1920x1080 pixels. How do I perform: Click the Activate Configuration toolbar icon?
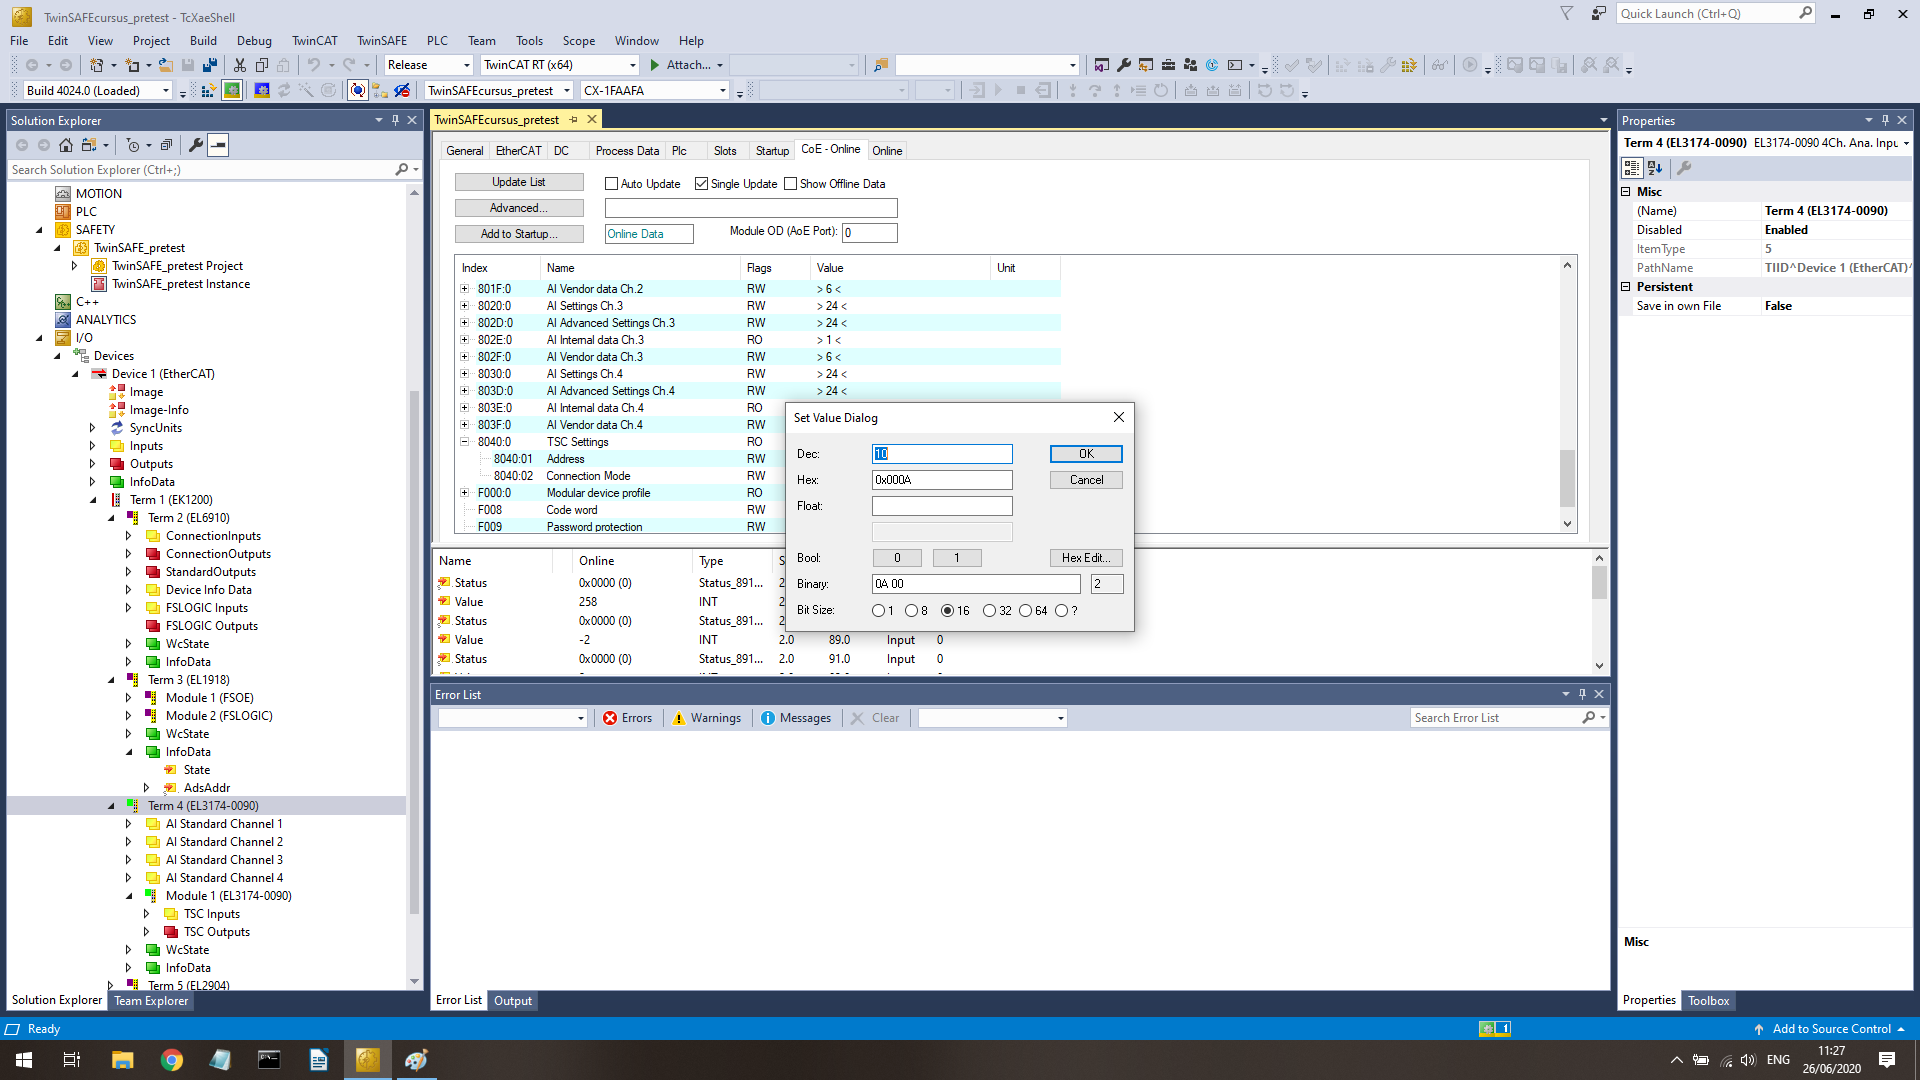(208, 91)
